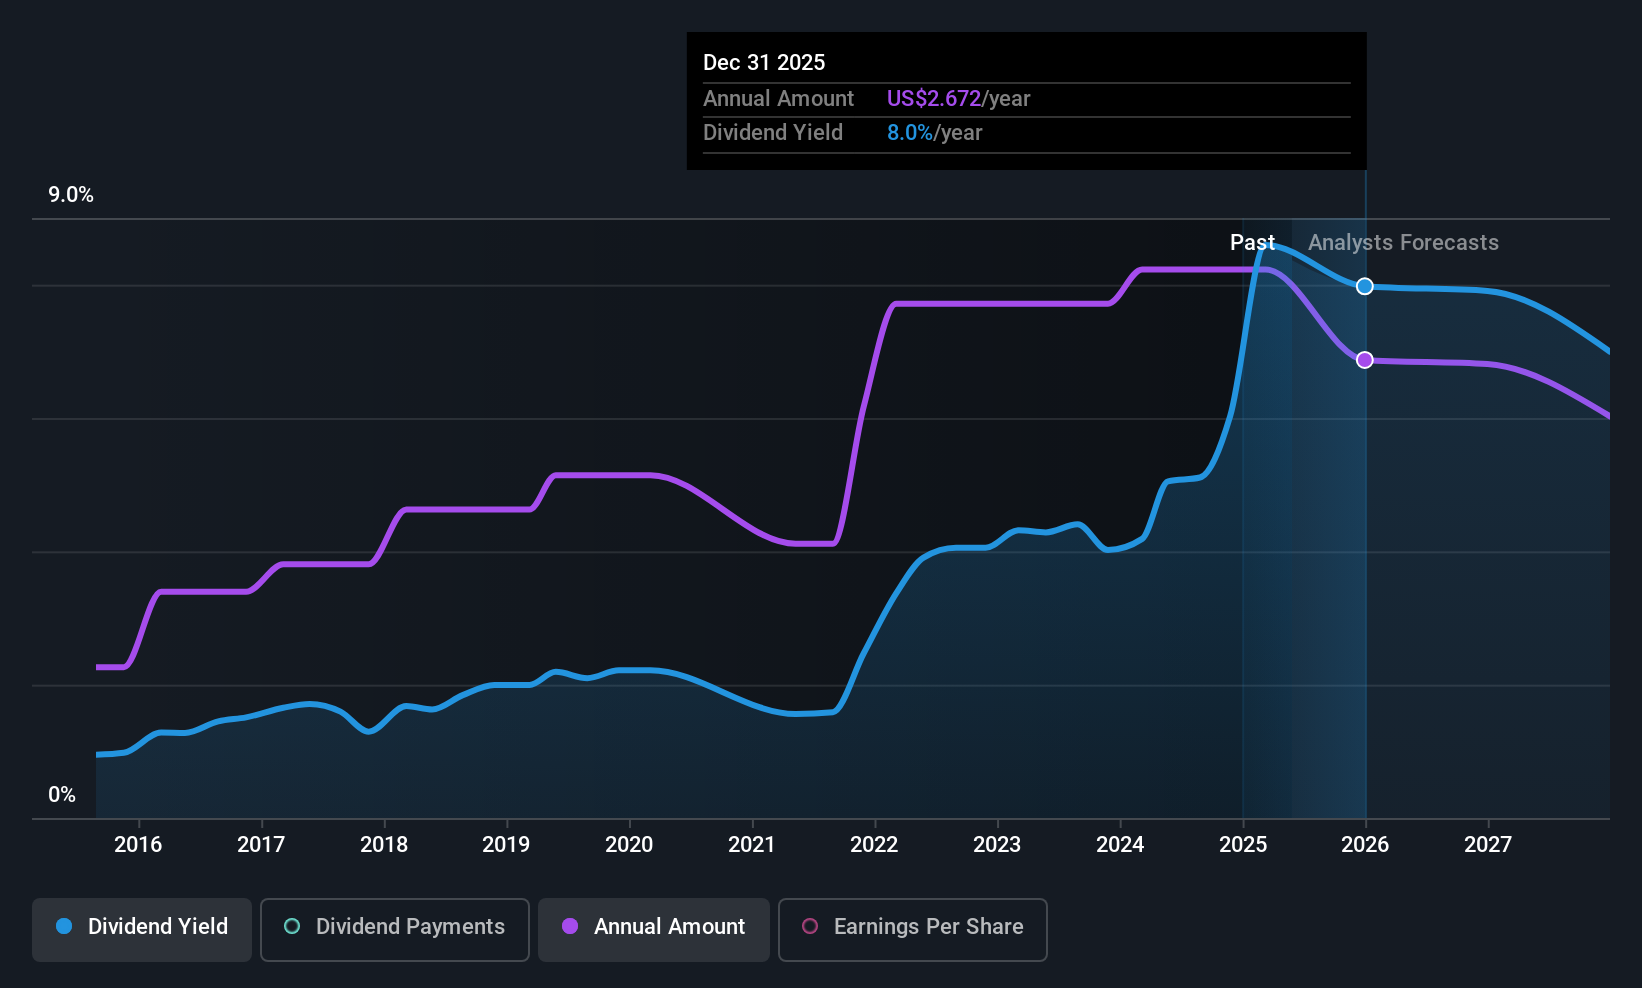Enable the Dividend Payments series
The height and width of the screenshot is (988, 1642).
coord(395,930)
